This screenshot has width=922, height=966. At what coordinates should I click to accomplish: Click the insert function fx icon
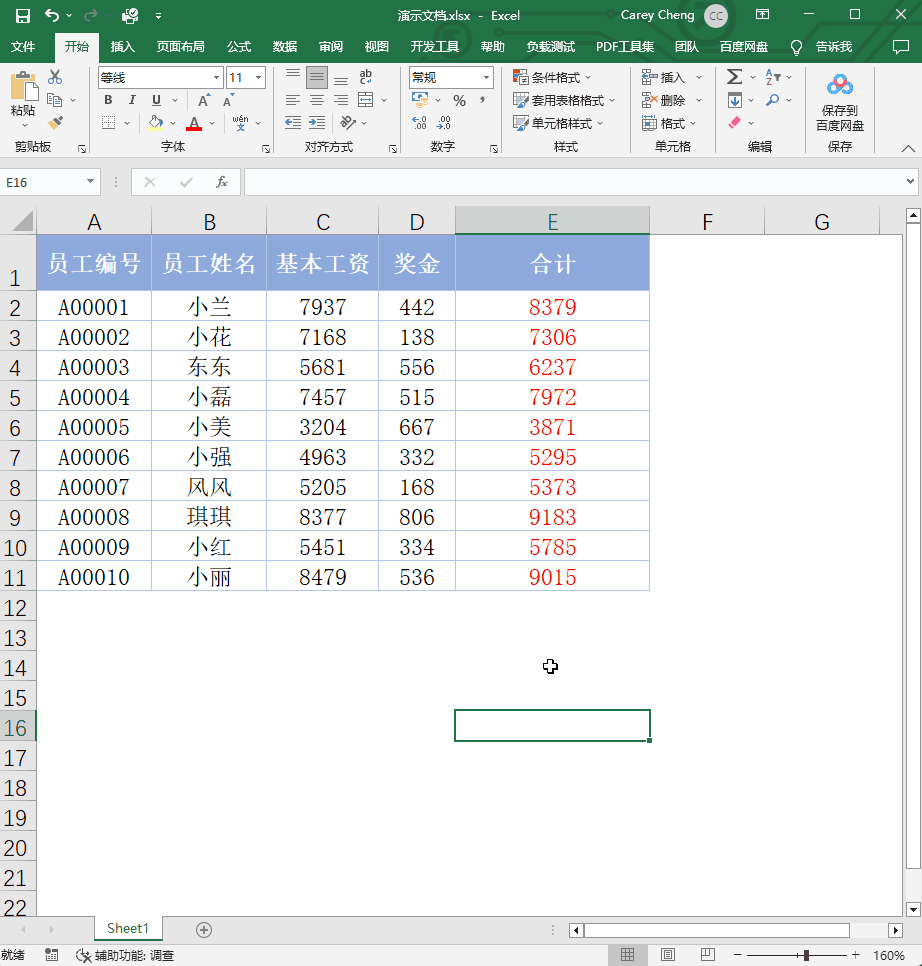coord(222,182)
